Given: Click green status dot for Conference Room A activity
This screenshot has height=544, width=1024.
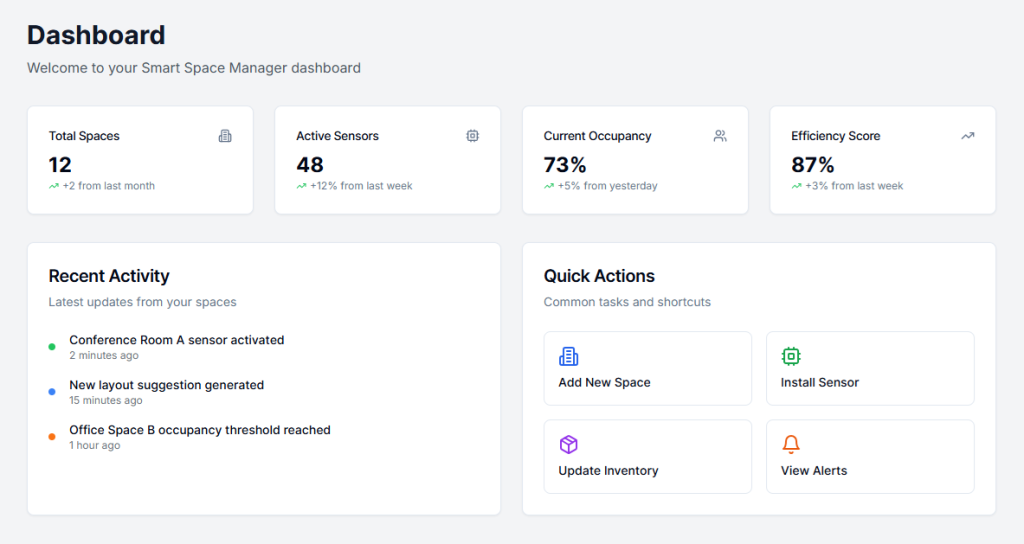Looking at the screenshot, I should pyautogui.click(x=52, y=347).
